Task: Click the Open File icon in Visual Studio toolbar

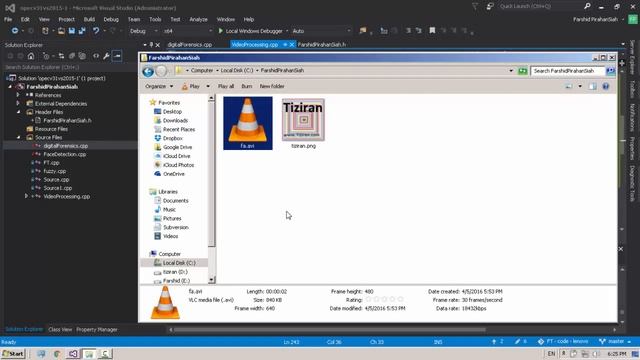Action: (61, 31)
